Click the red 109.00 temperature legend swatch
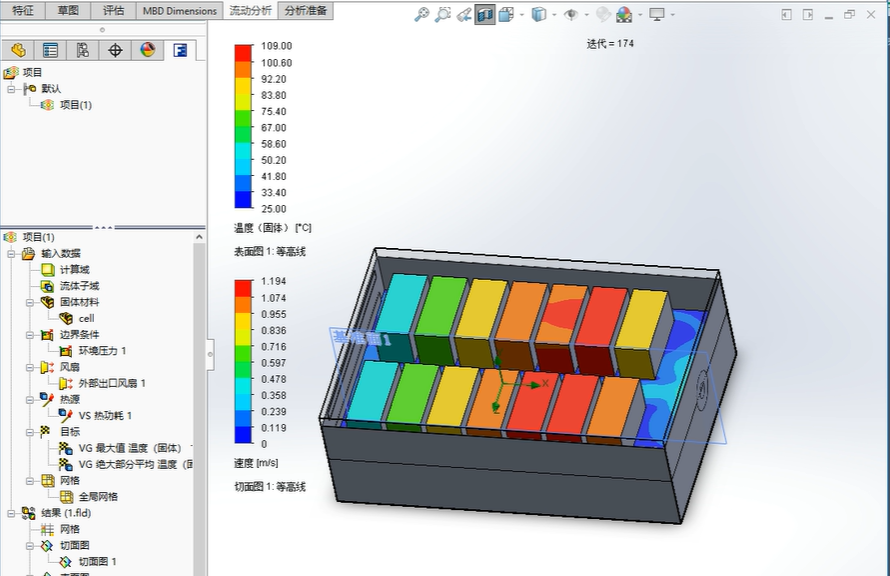 [x=243, y=53]
